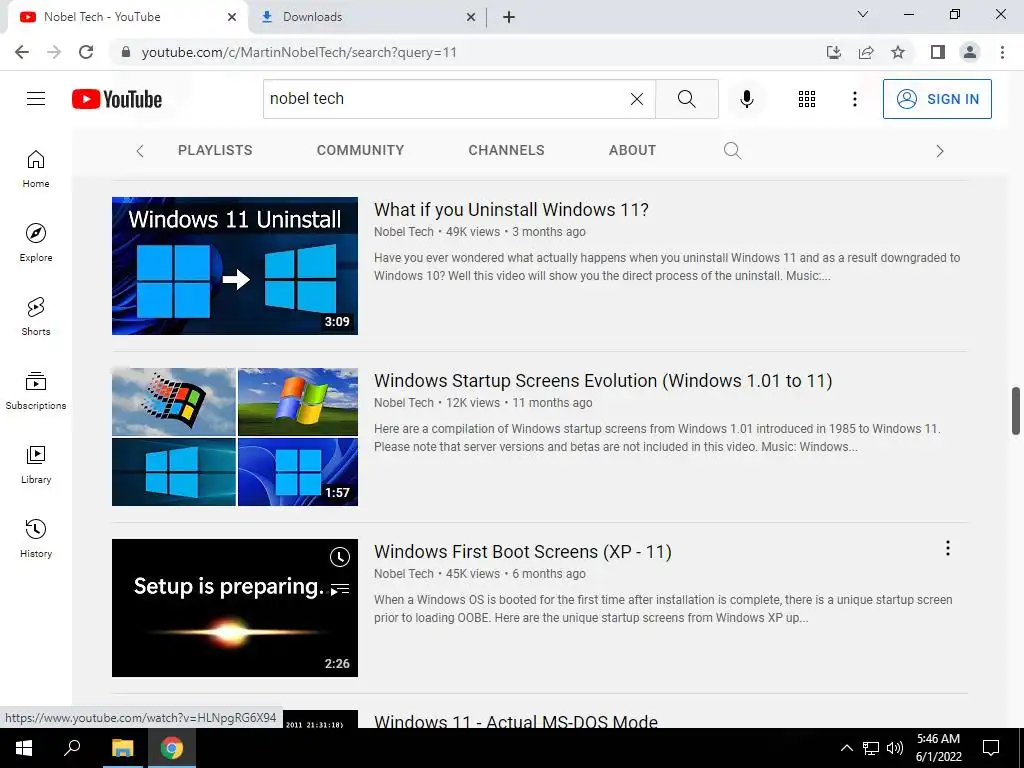
Task: Click Nobel Tech channel name under Uninstall video
Action: [404, 232]
